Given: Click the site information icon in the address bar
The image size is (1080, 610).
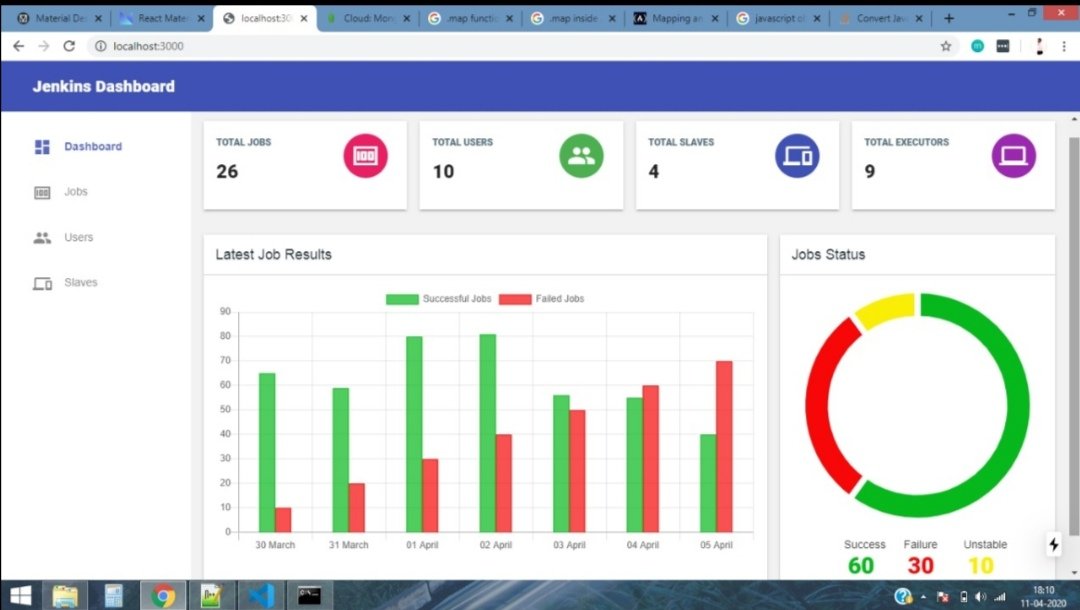Looking at the screenshot, I should (101, 46).
